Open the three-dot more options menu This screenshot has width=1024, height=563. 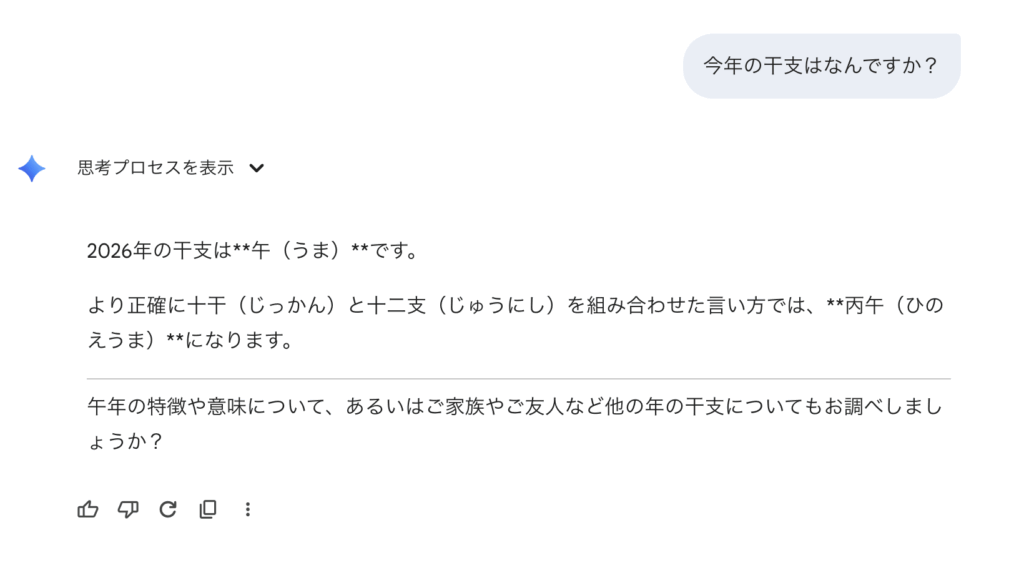(x=247, y=509)
